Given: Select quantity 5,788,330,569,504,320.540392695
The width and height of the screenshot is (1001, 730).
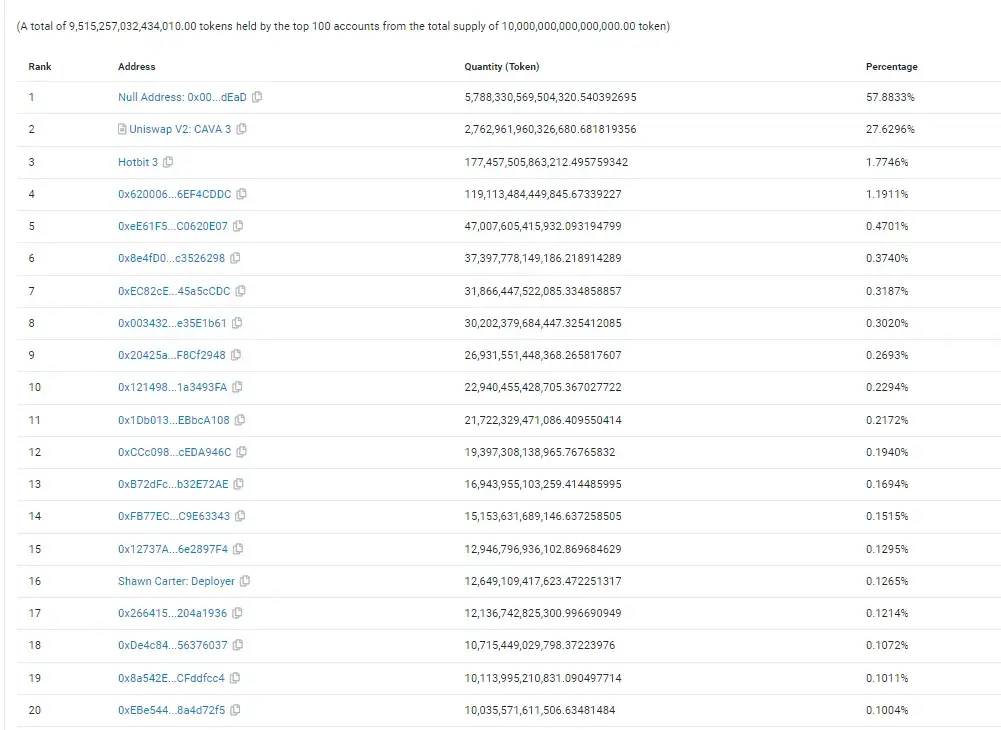Looking at the screenshot, I should [x=550, y=97].
